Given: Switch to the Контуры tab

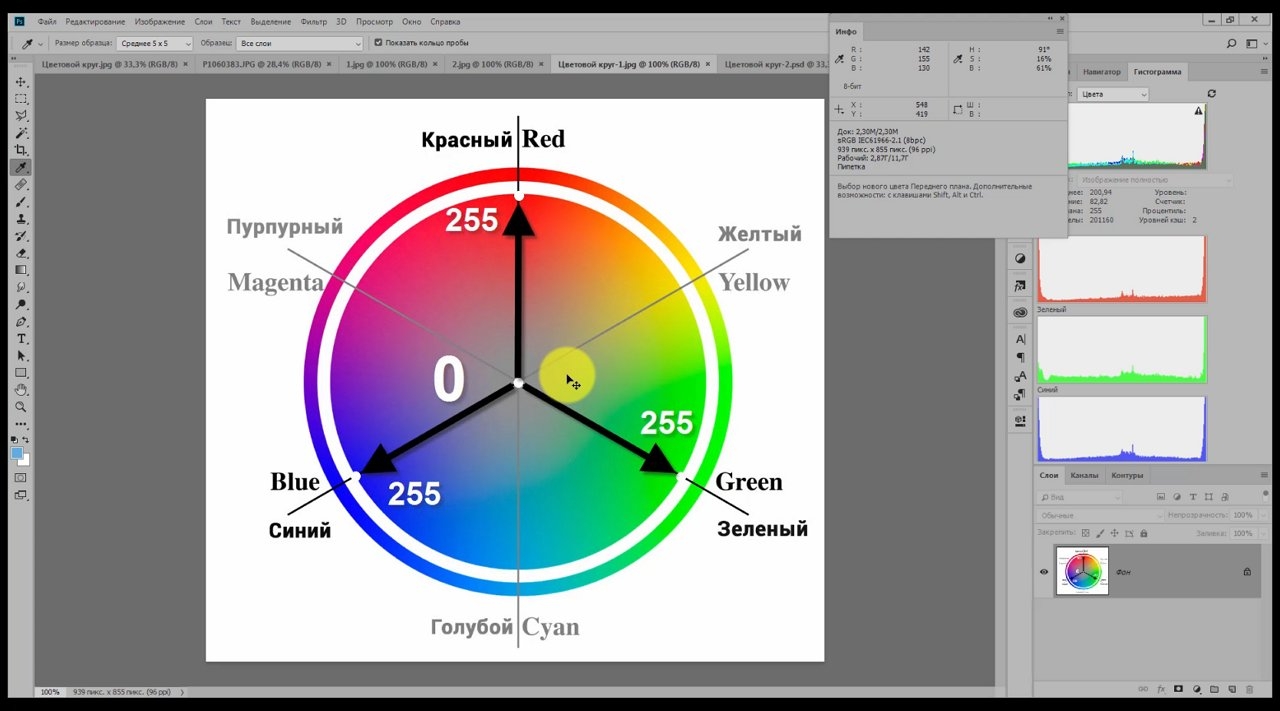Looking at the screenshot, I should [x=1127, y=475].
